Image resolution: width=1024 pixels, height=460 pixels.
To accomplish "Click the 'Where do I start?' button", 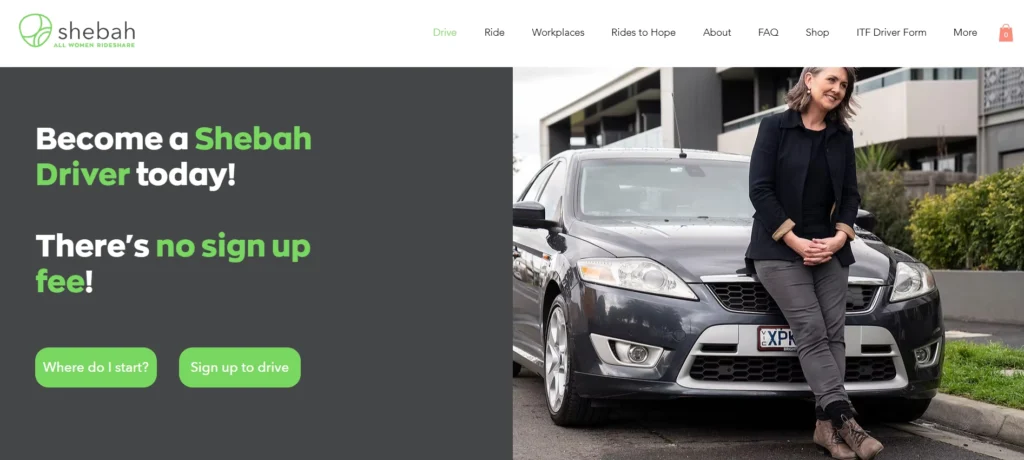I will tap(96, 367).
